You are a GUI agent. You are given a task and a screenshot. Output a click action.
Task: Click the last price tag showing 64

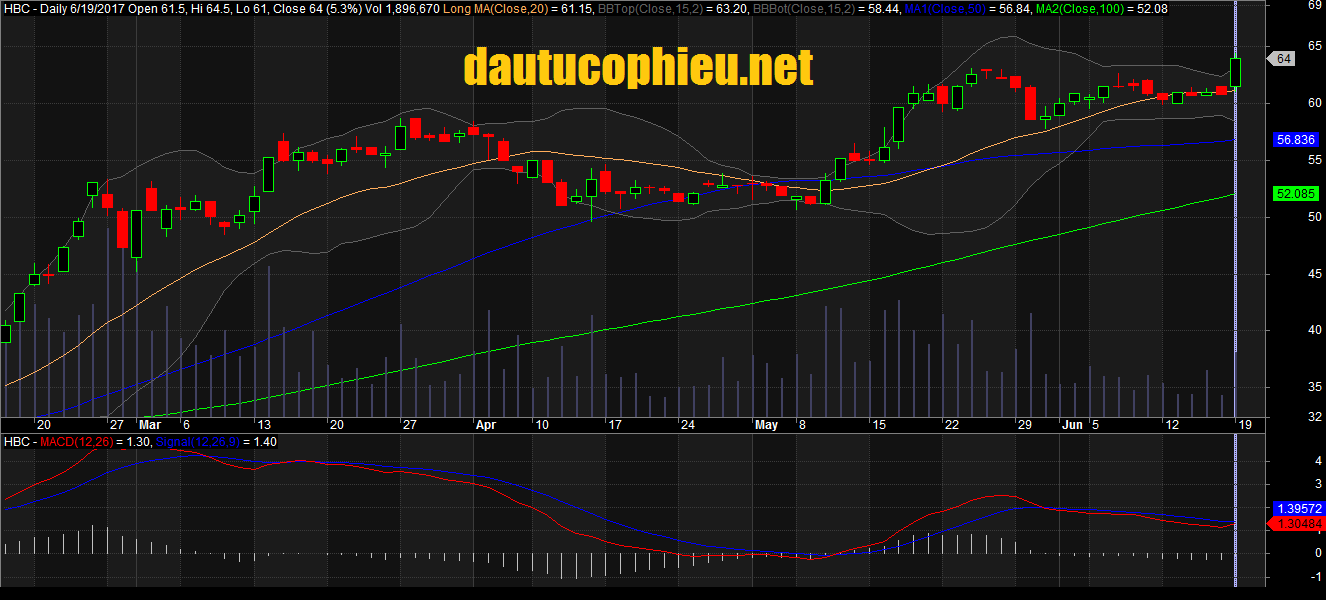point(1284,59)
